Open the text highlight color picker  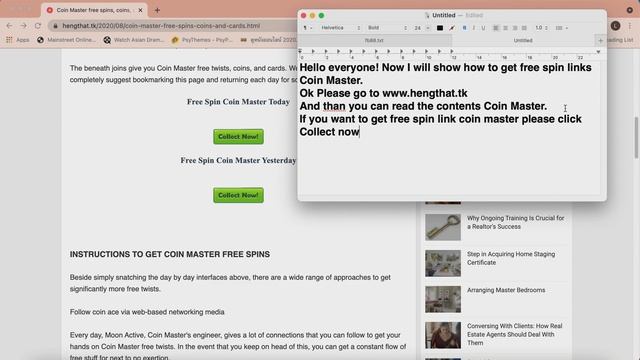451,28
